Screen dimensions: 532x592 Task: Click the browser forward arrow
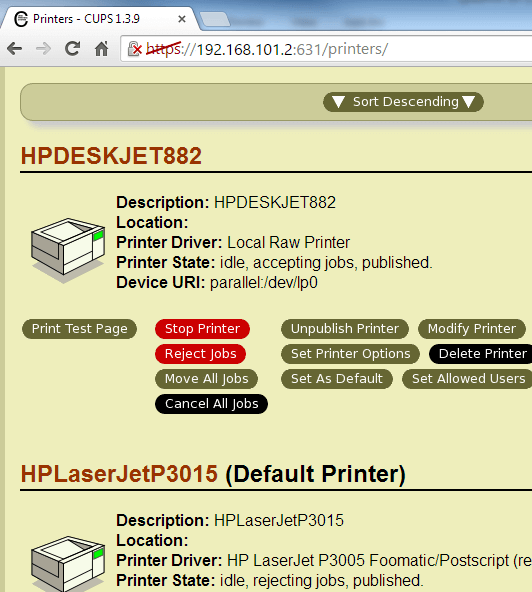coord(43,49)
